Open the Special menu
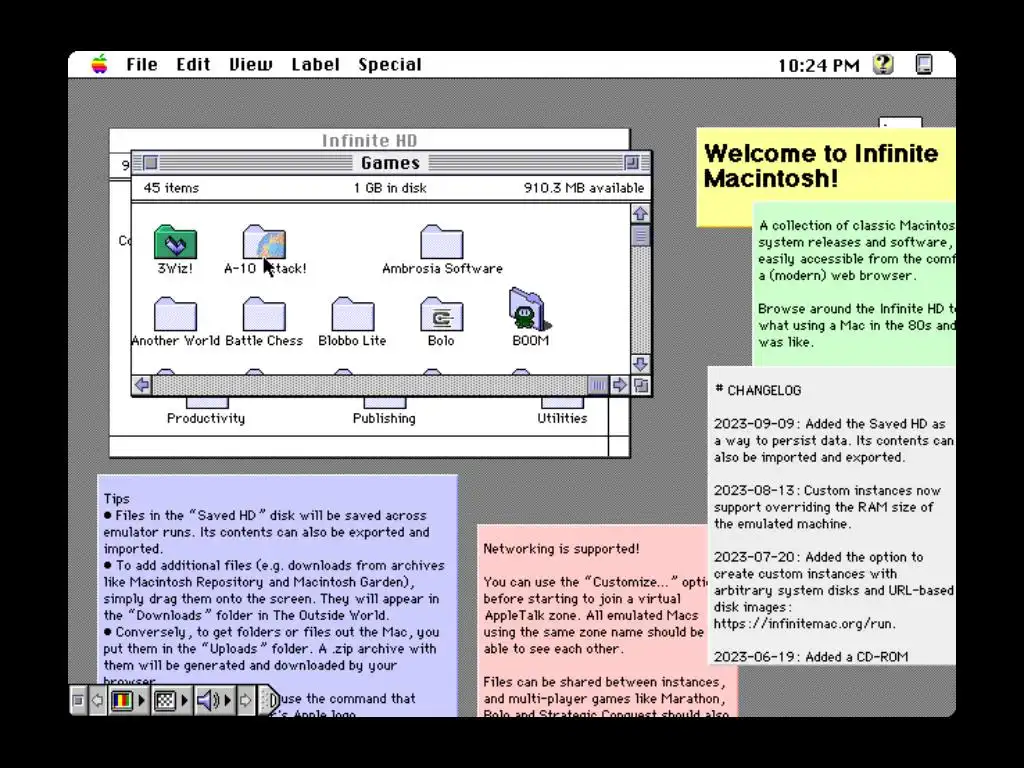 (390, 65)
